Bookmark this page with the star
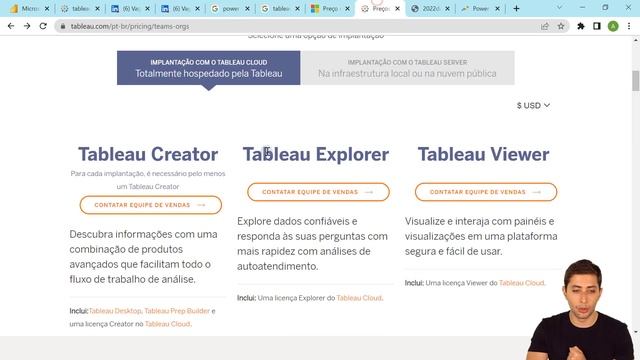This screenshot has height=360, width=640. [x=561, y=26]
